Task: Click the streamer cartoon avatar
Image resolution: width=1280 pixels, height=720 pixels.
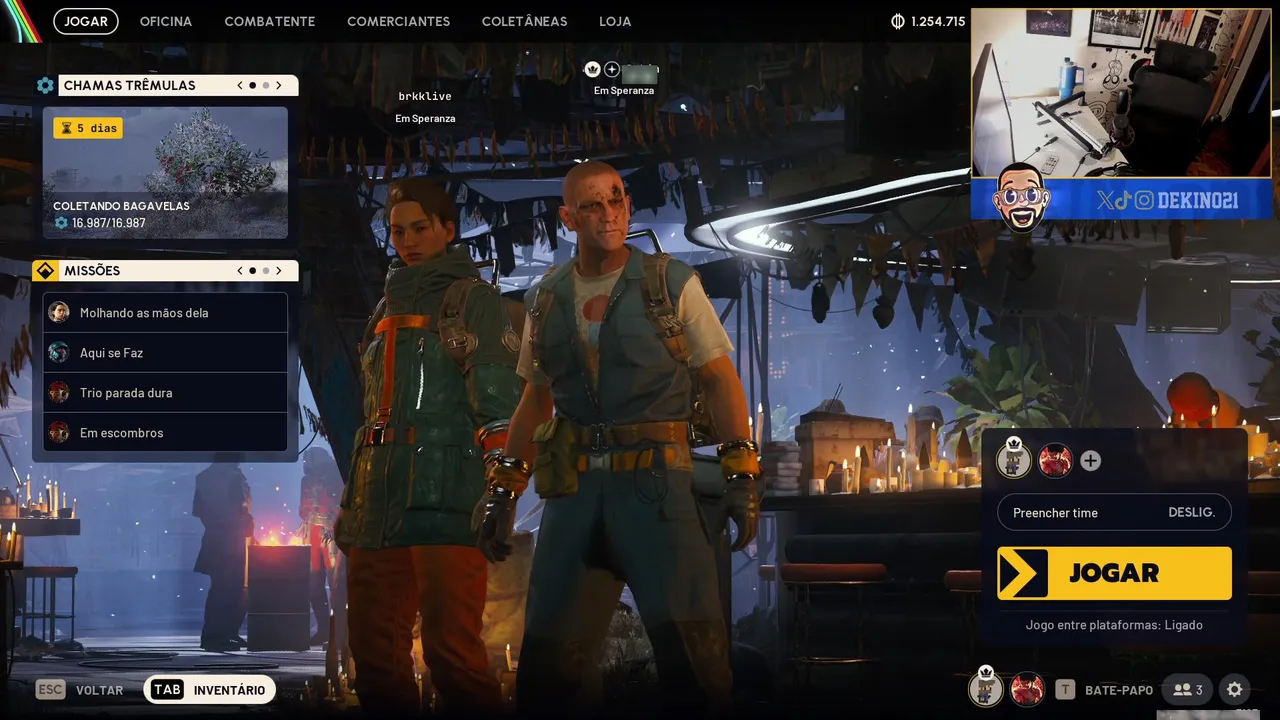Action: click(x=1021, y=196)
